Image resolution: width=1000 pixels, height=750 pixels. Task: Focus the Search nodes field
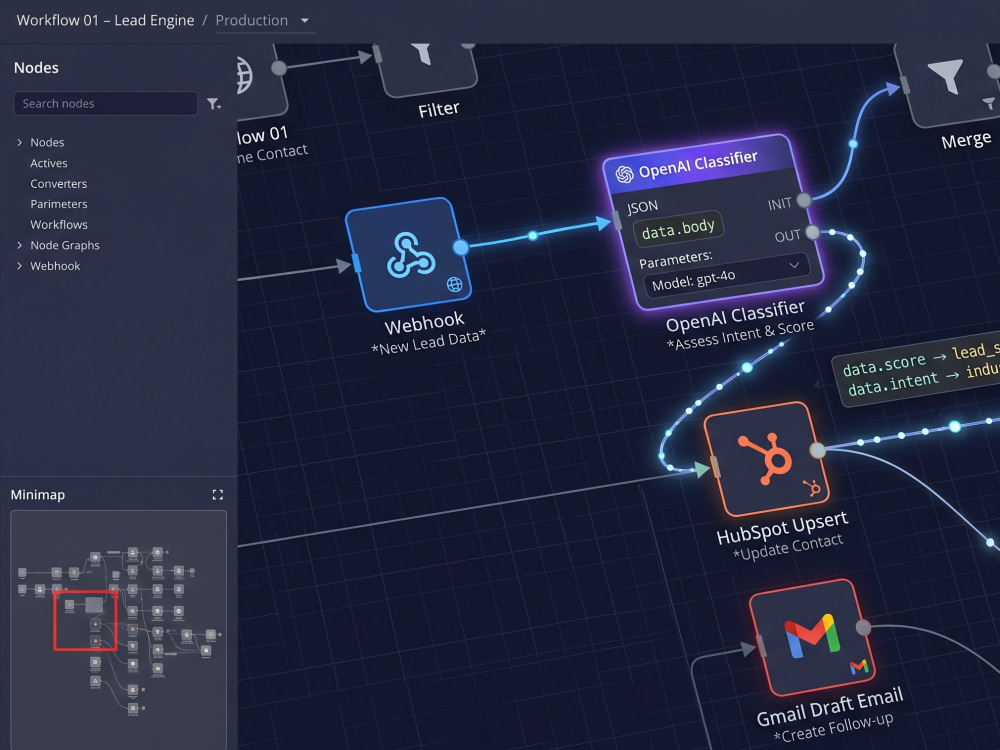pos(106,103)
